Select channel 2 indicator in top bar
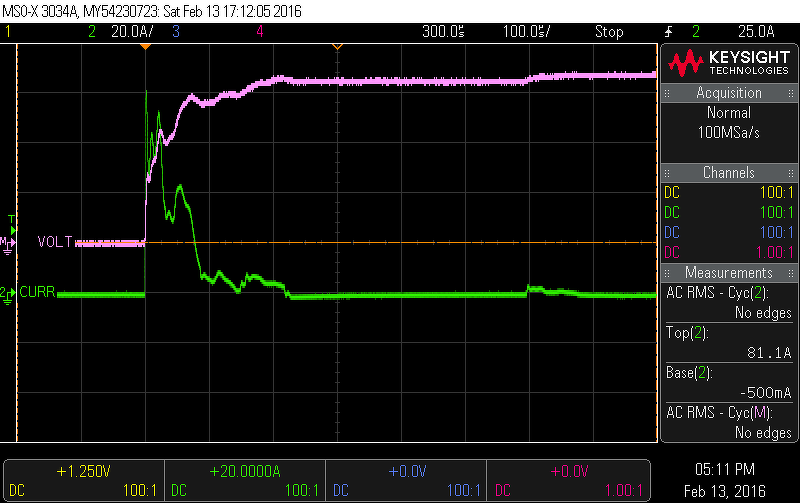Screen dimensions: 800x503 [92, 32]
